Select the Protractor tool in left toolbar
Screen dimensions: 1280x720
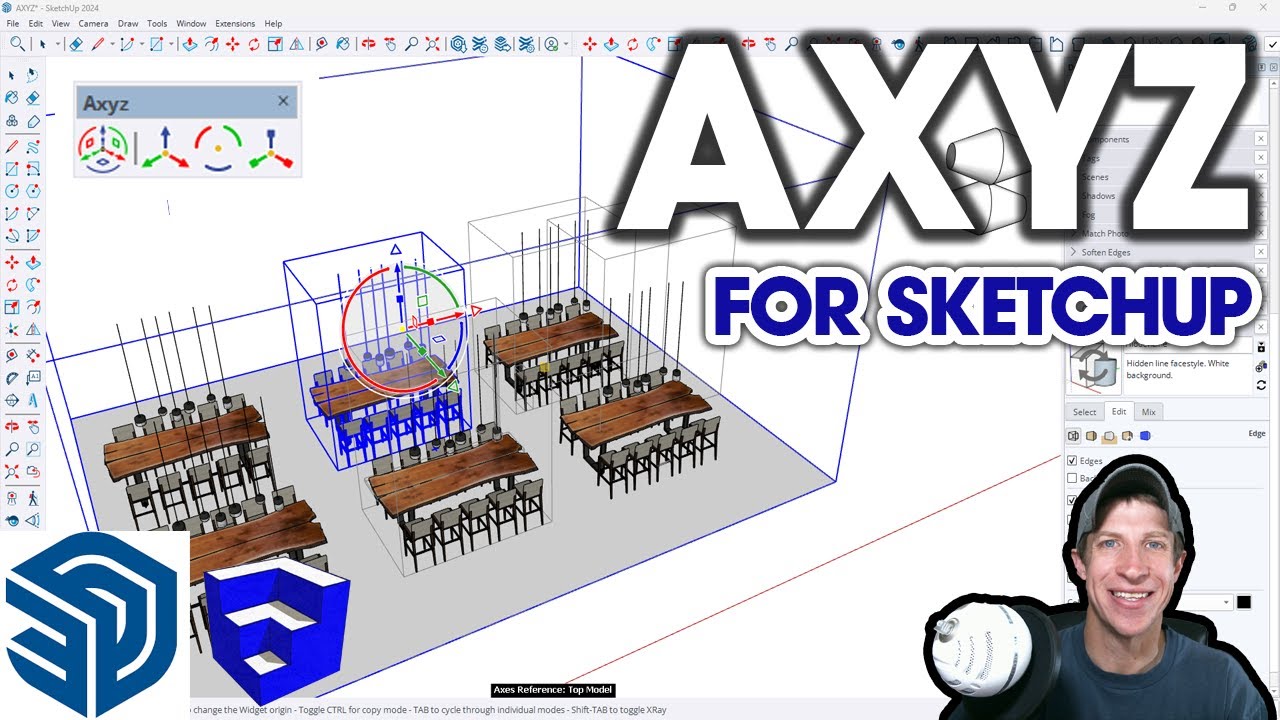pos(11,378)
